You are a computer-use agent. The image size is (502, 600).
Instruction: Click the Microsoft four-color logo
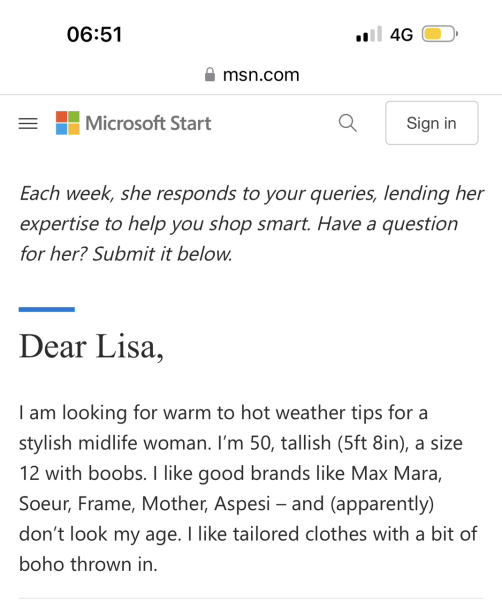68,123
